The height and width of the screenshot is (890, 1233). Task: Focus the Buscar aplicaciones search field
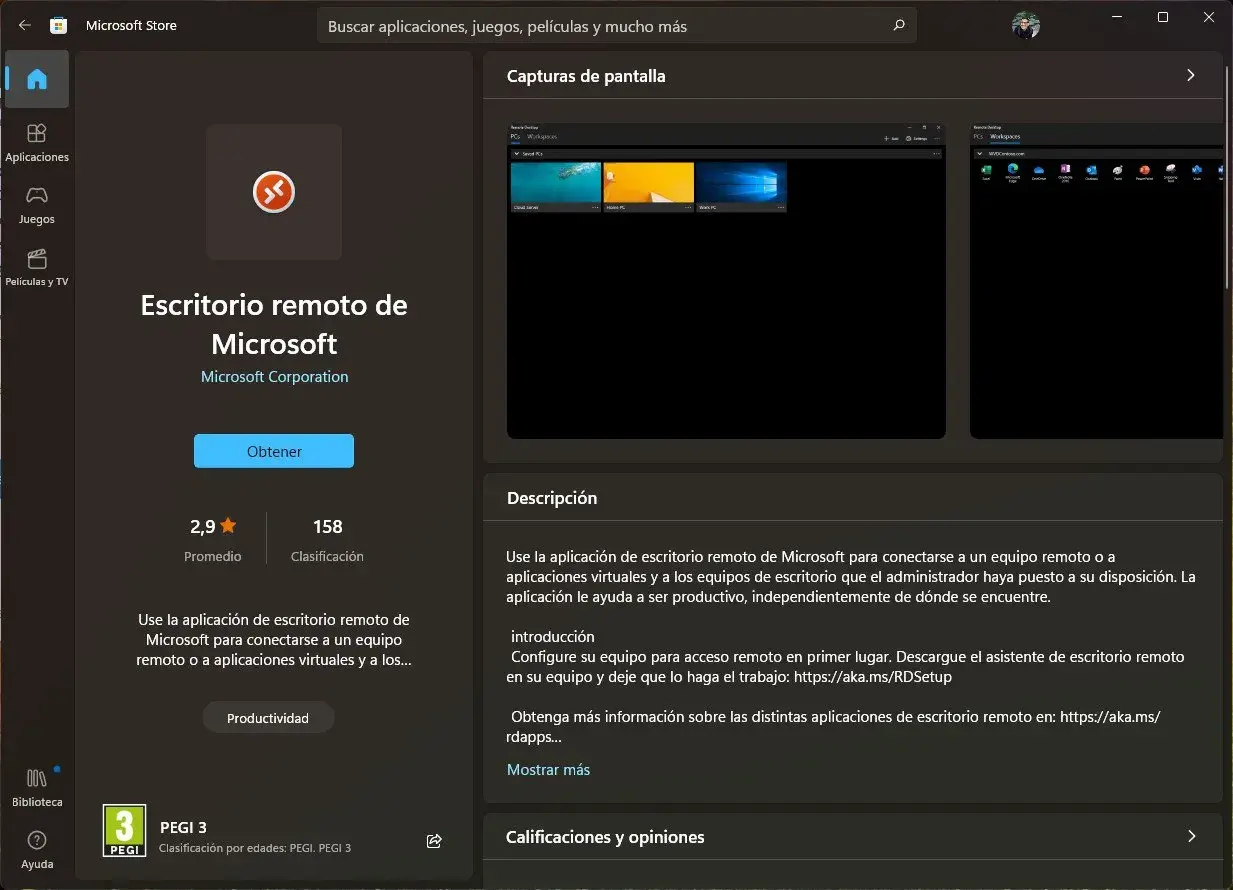click(617, 26)
